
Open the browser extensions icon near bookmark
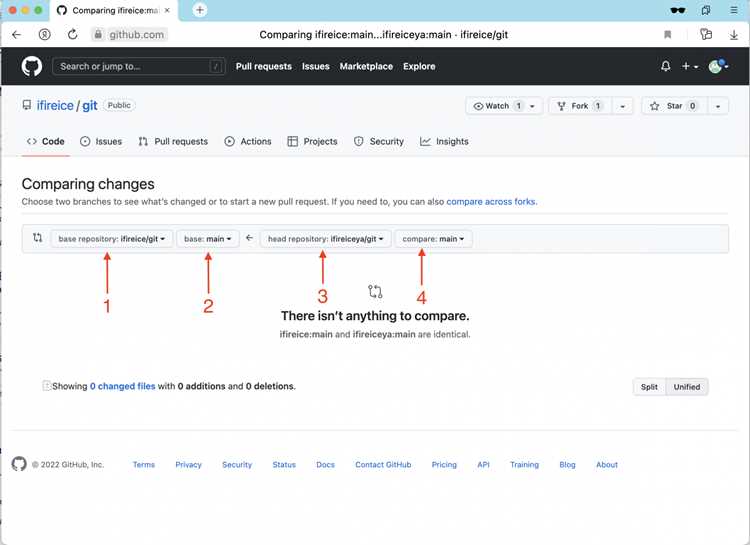pos(706,34)
